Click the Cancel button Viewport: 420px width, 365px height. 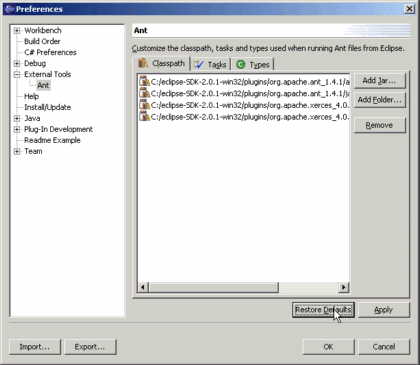384,347
